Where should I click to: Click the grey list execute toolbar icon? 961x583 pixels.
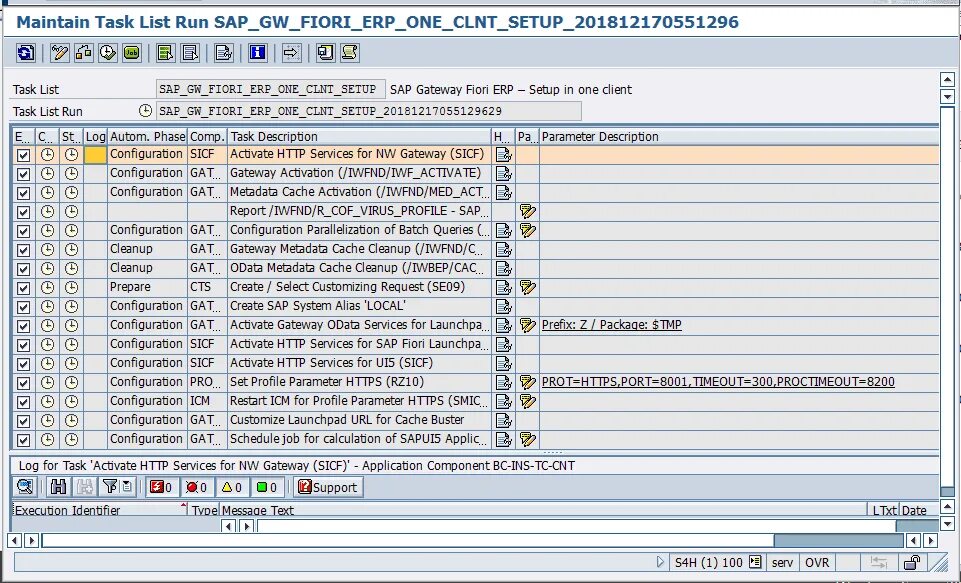(190, 53)
